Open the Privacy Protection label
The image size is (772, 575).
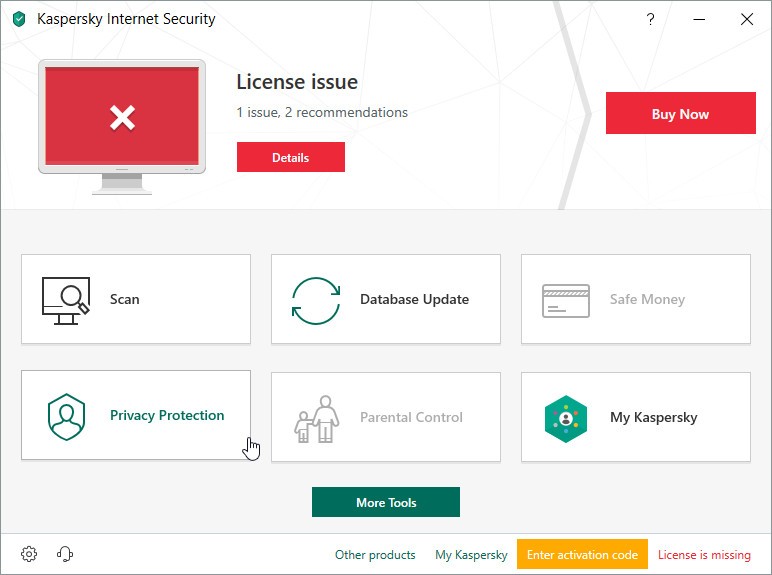[167, 415]
